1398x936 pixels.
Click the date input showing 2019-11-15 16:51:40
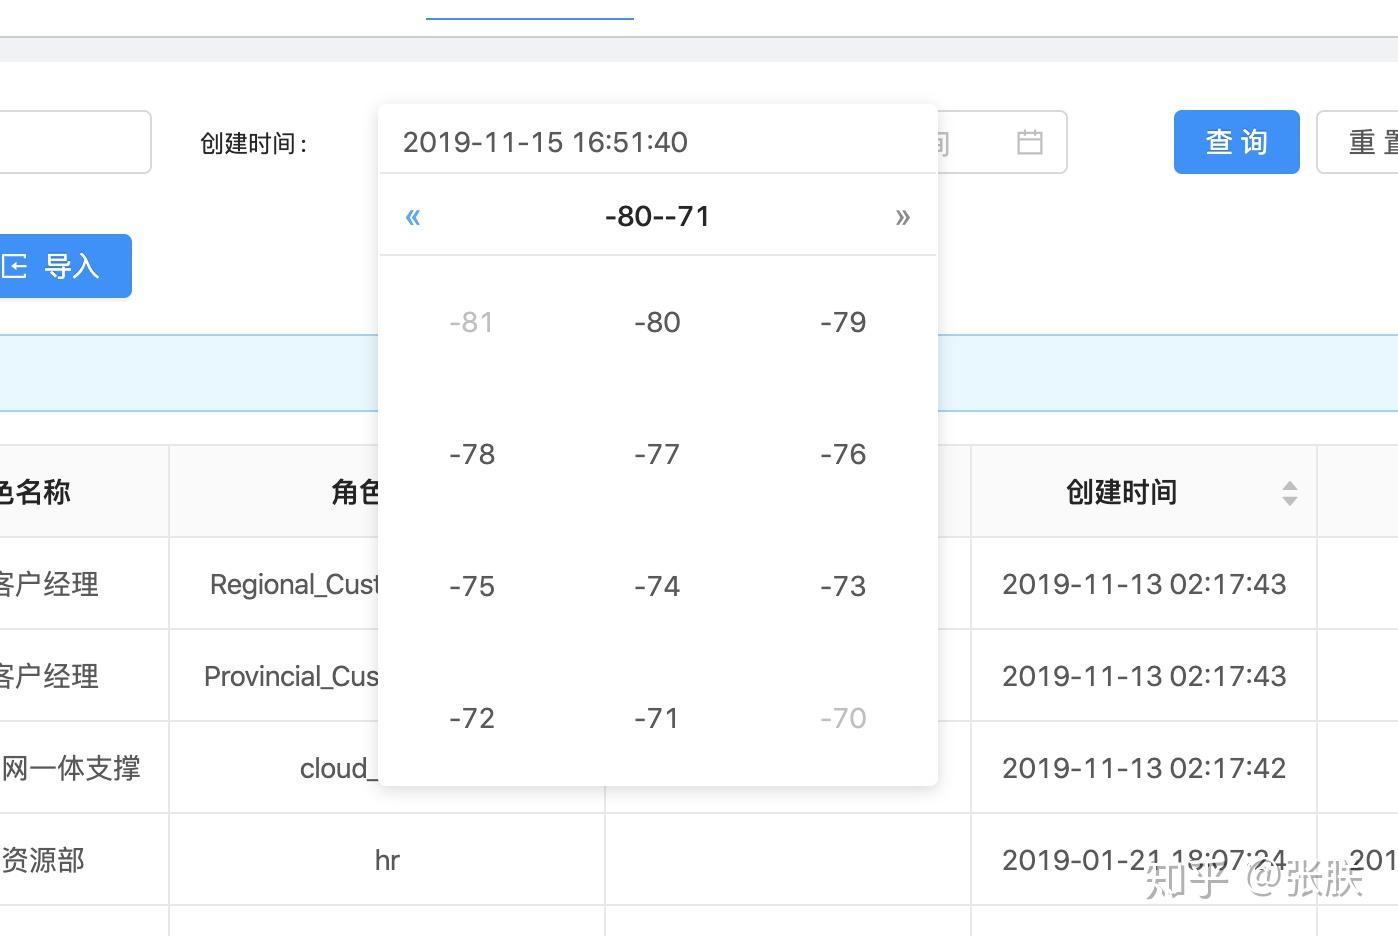[658, 142]
